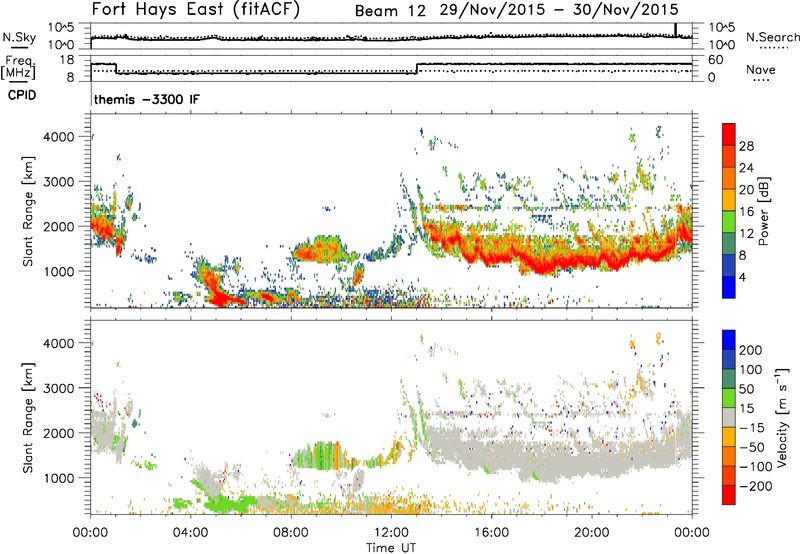Pick the yellow-orange 16–20 dB power swatch

[x=729, y=200]
